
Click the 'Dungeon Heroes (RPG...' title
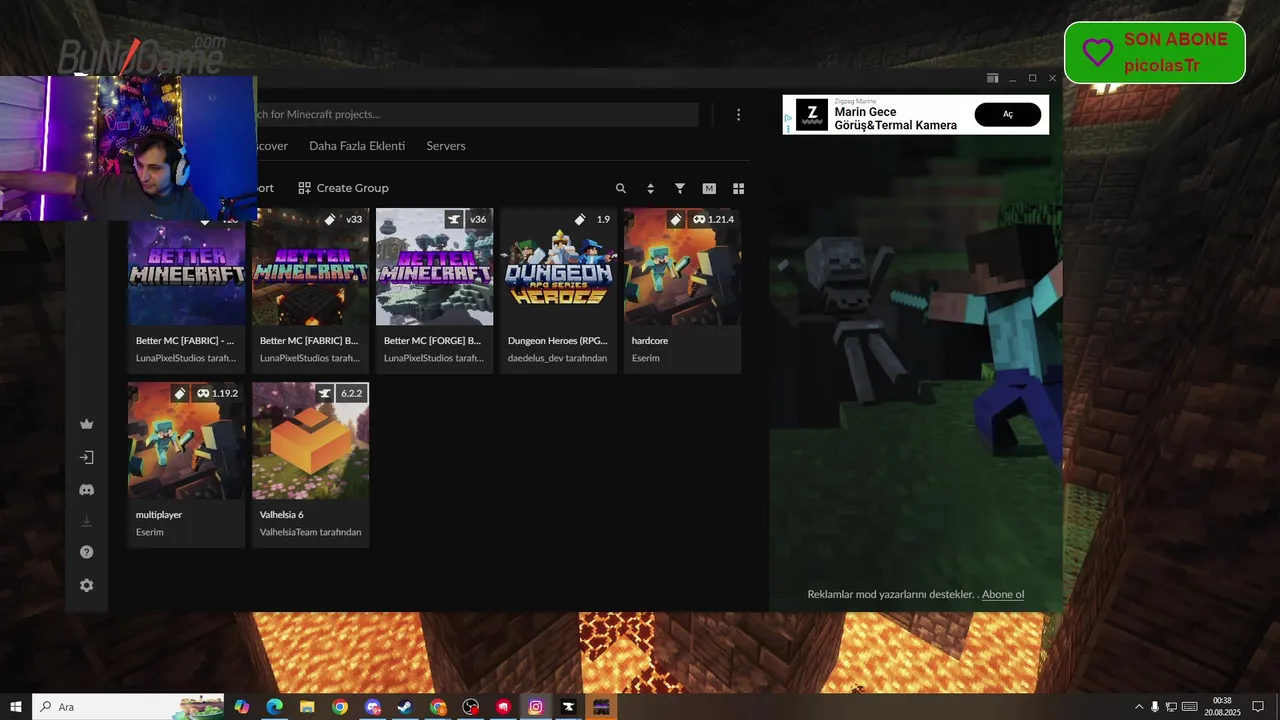[557, 341]
